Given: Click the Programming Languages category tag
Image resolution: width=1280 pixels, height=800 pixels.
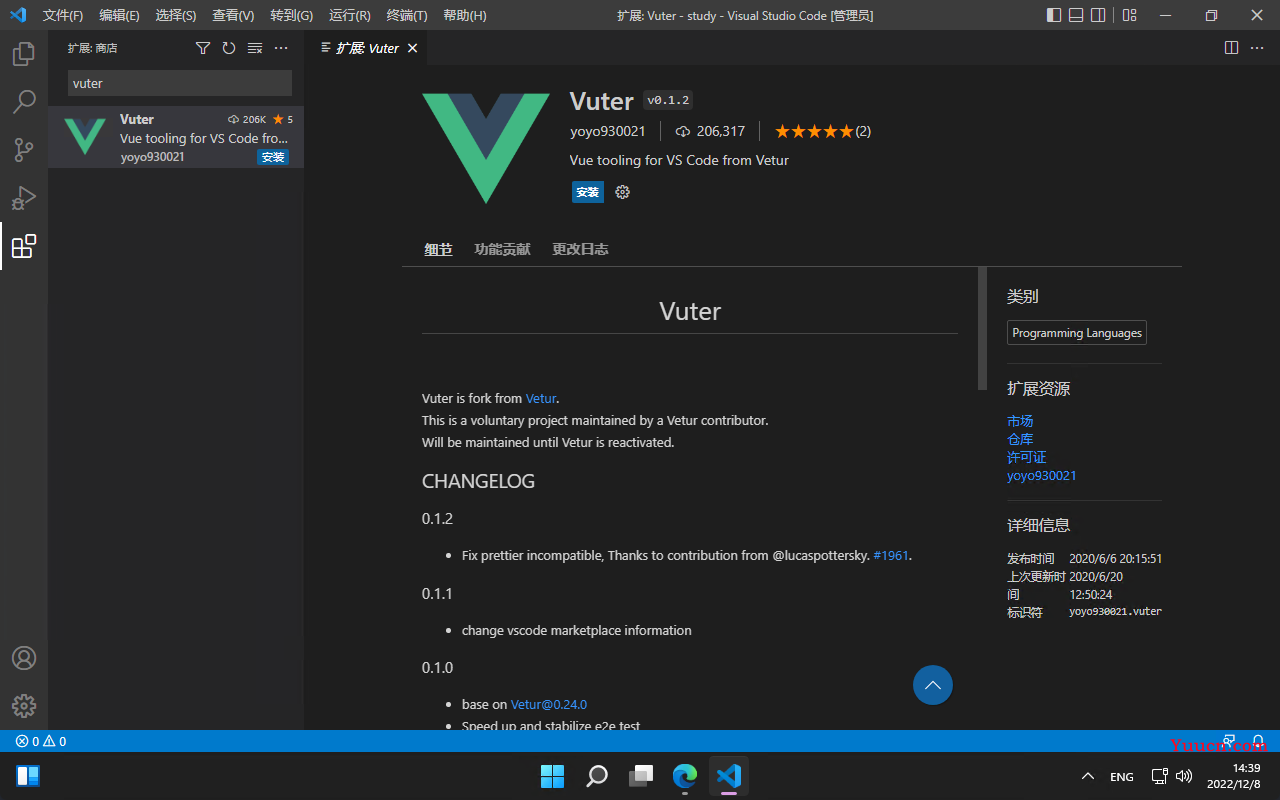Looking at the screenshot, I should [x=1077, y=333].
